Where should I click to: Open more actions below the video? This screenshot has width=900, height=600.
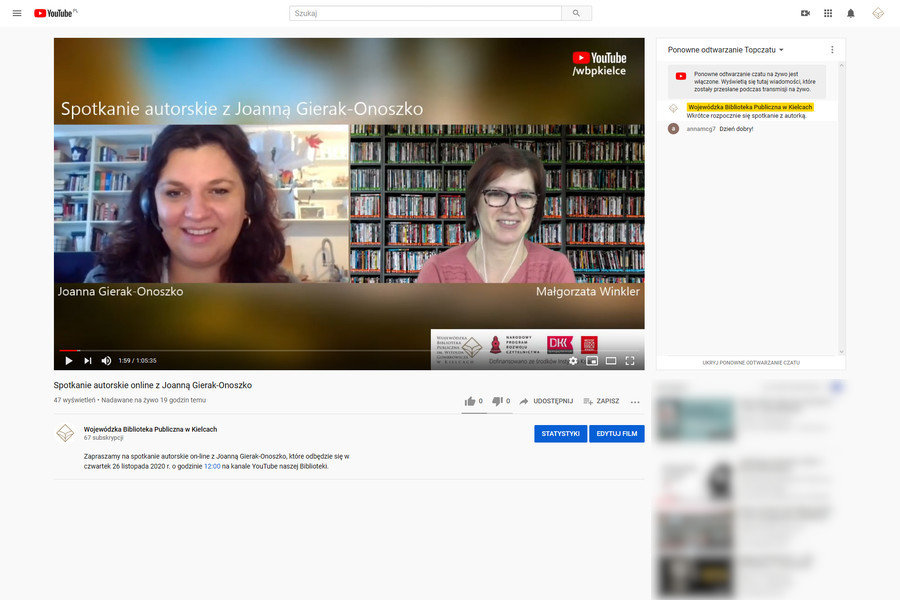(x=635, y=402)
